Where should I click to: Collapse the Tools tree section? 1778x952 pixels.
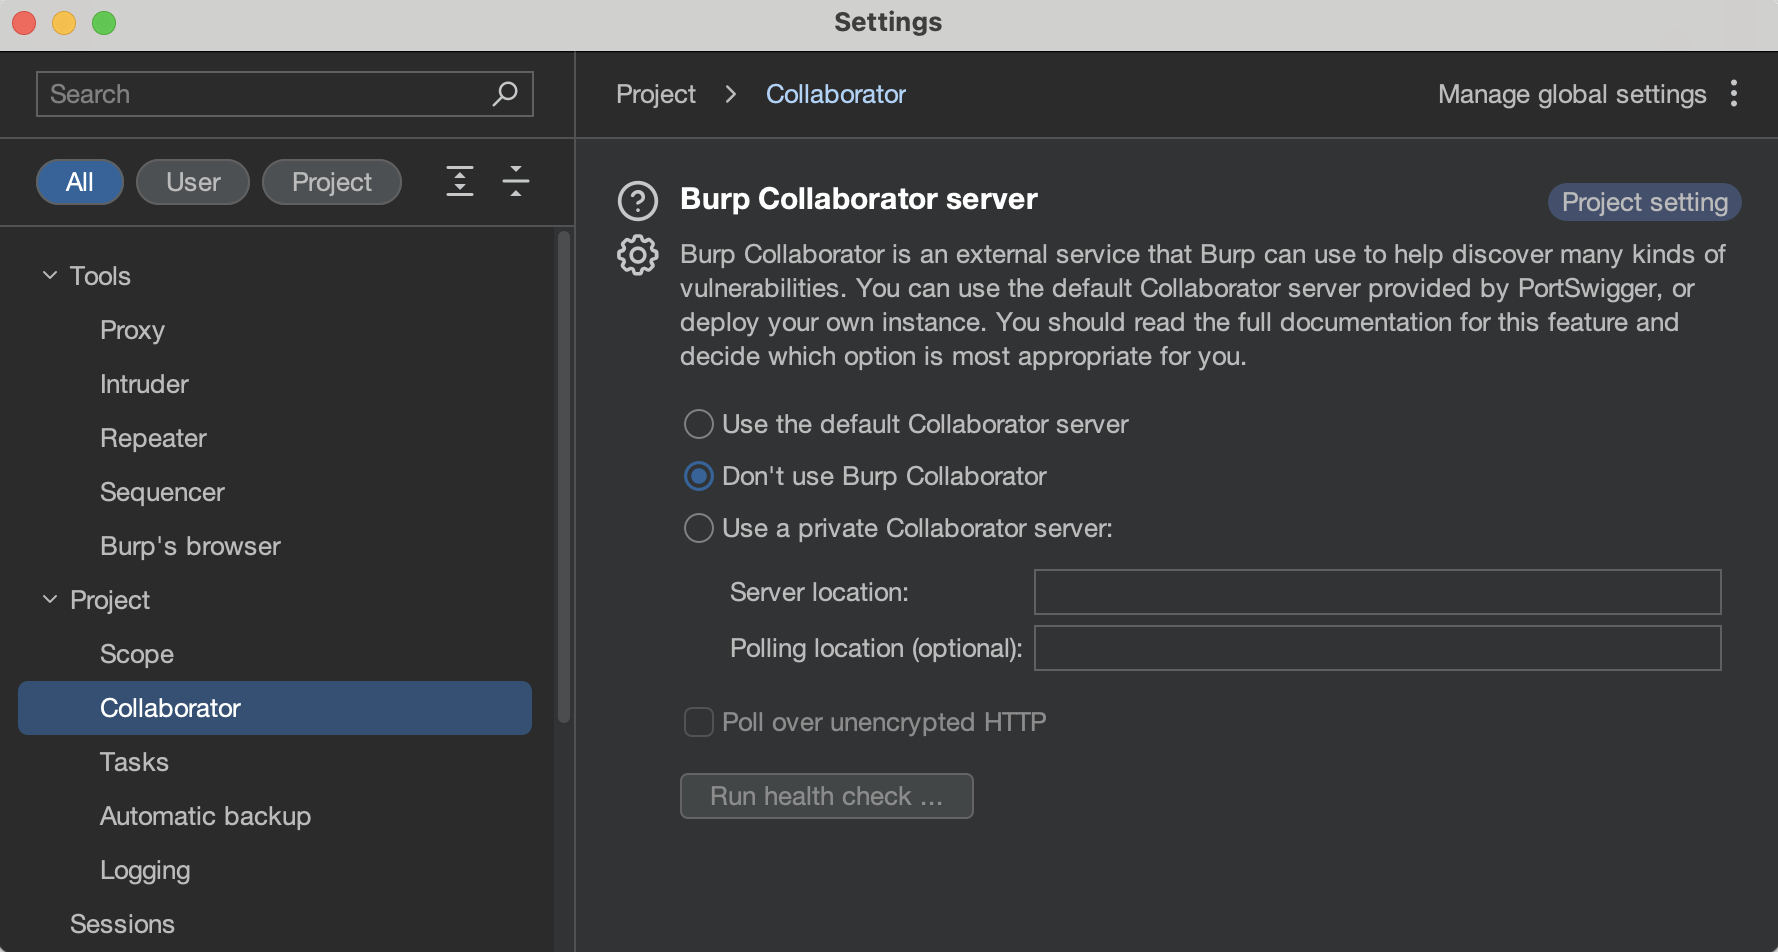pos(50,275)
